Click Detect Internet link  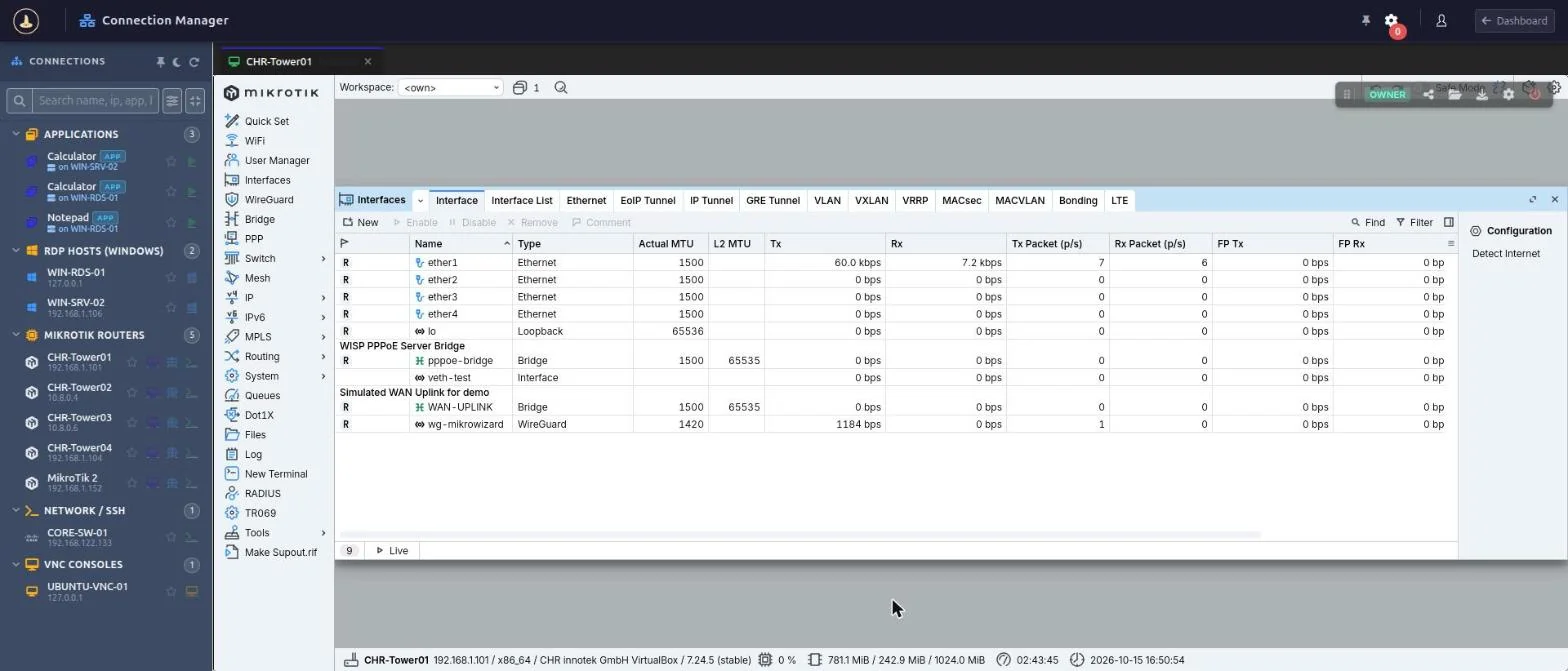[x=1505, y=254]
